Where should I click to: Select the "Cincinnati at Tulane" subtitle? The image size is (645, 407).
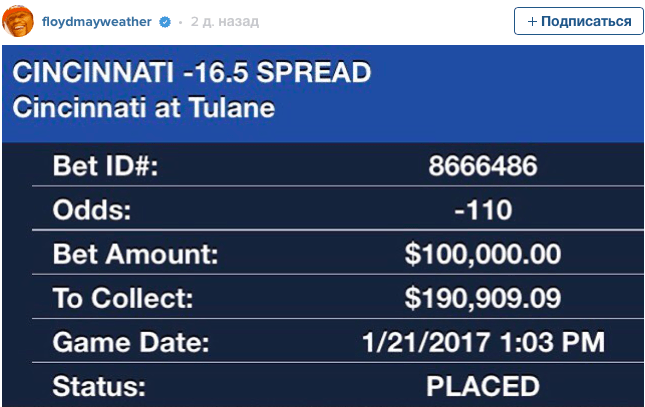pyautogui.click(x=144, y=108)
